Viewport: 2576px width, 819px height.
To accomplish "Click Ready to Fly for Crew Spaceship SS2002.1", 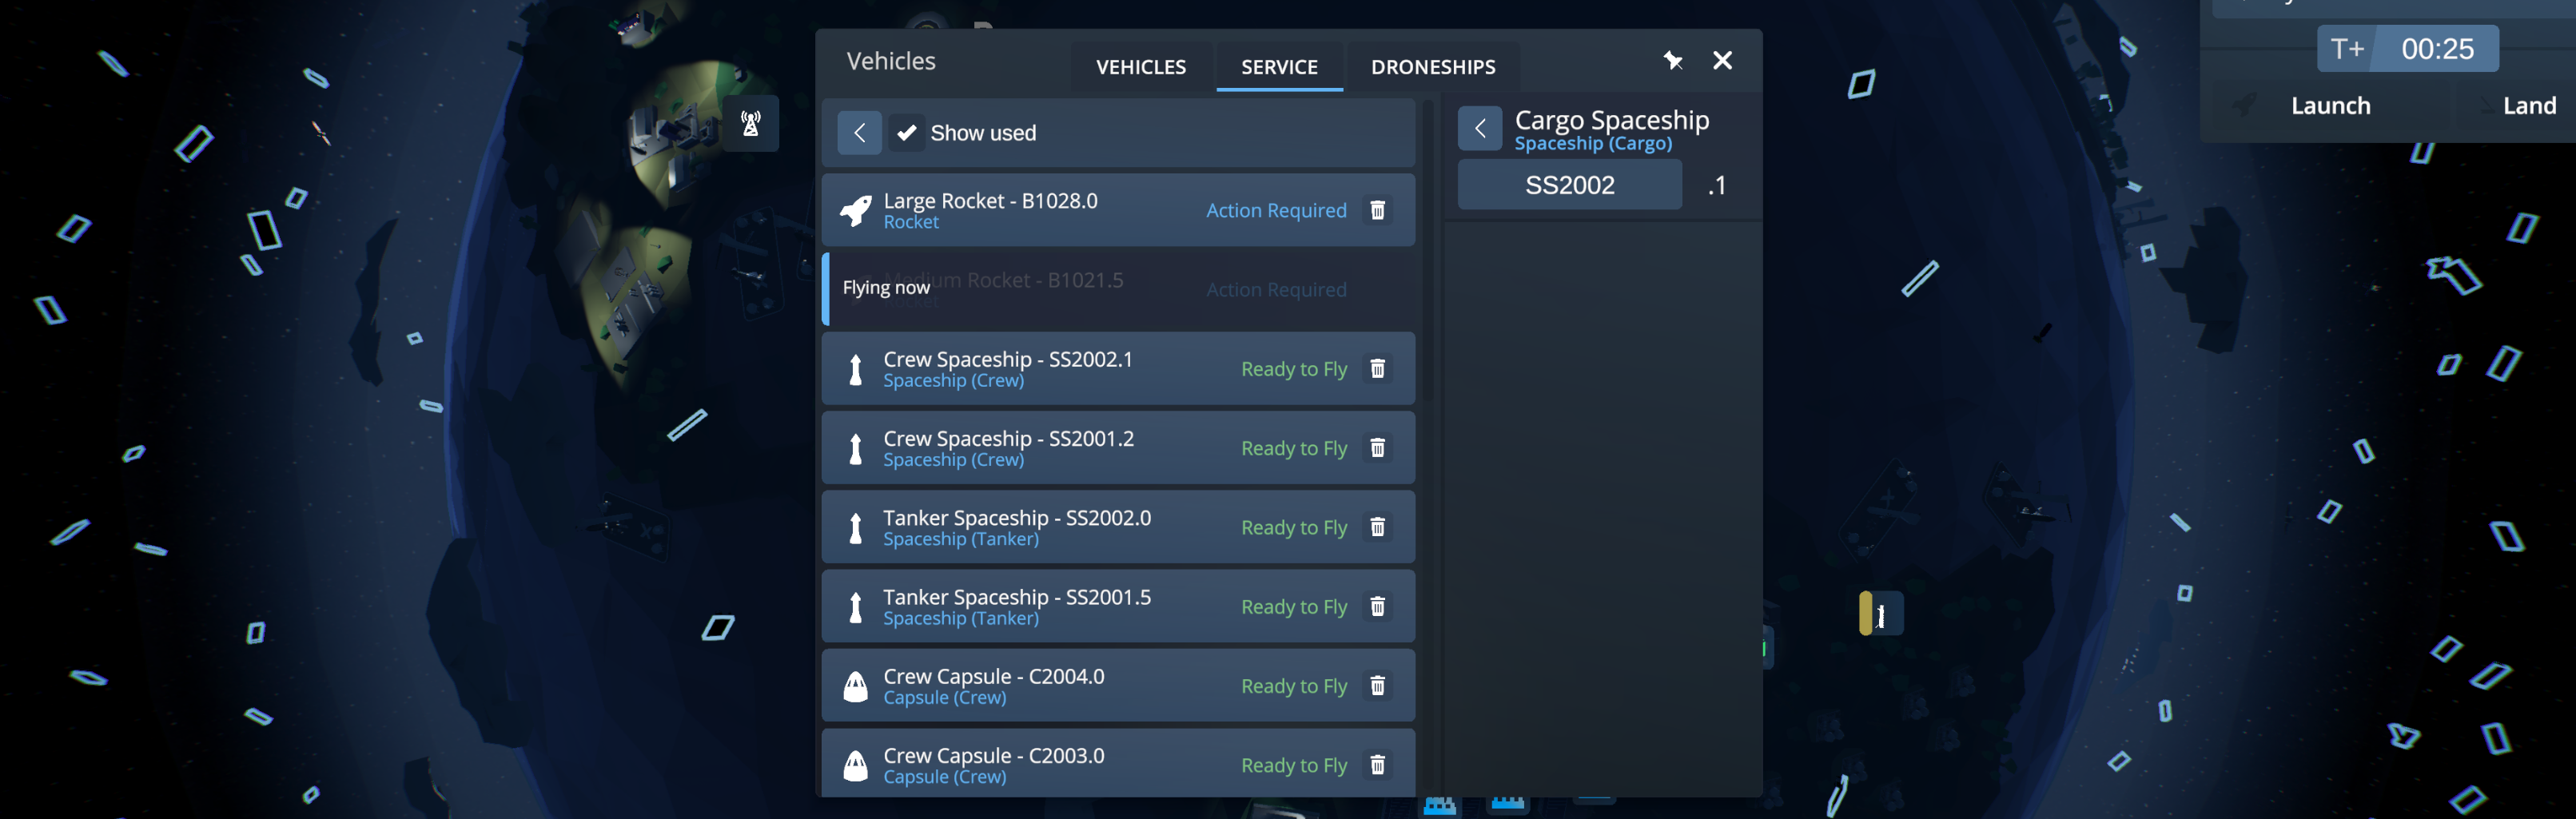I will pos(1294,369).
